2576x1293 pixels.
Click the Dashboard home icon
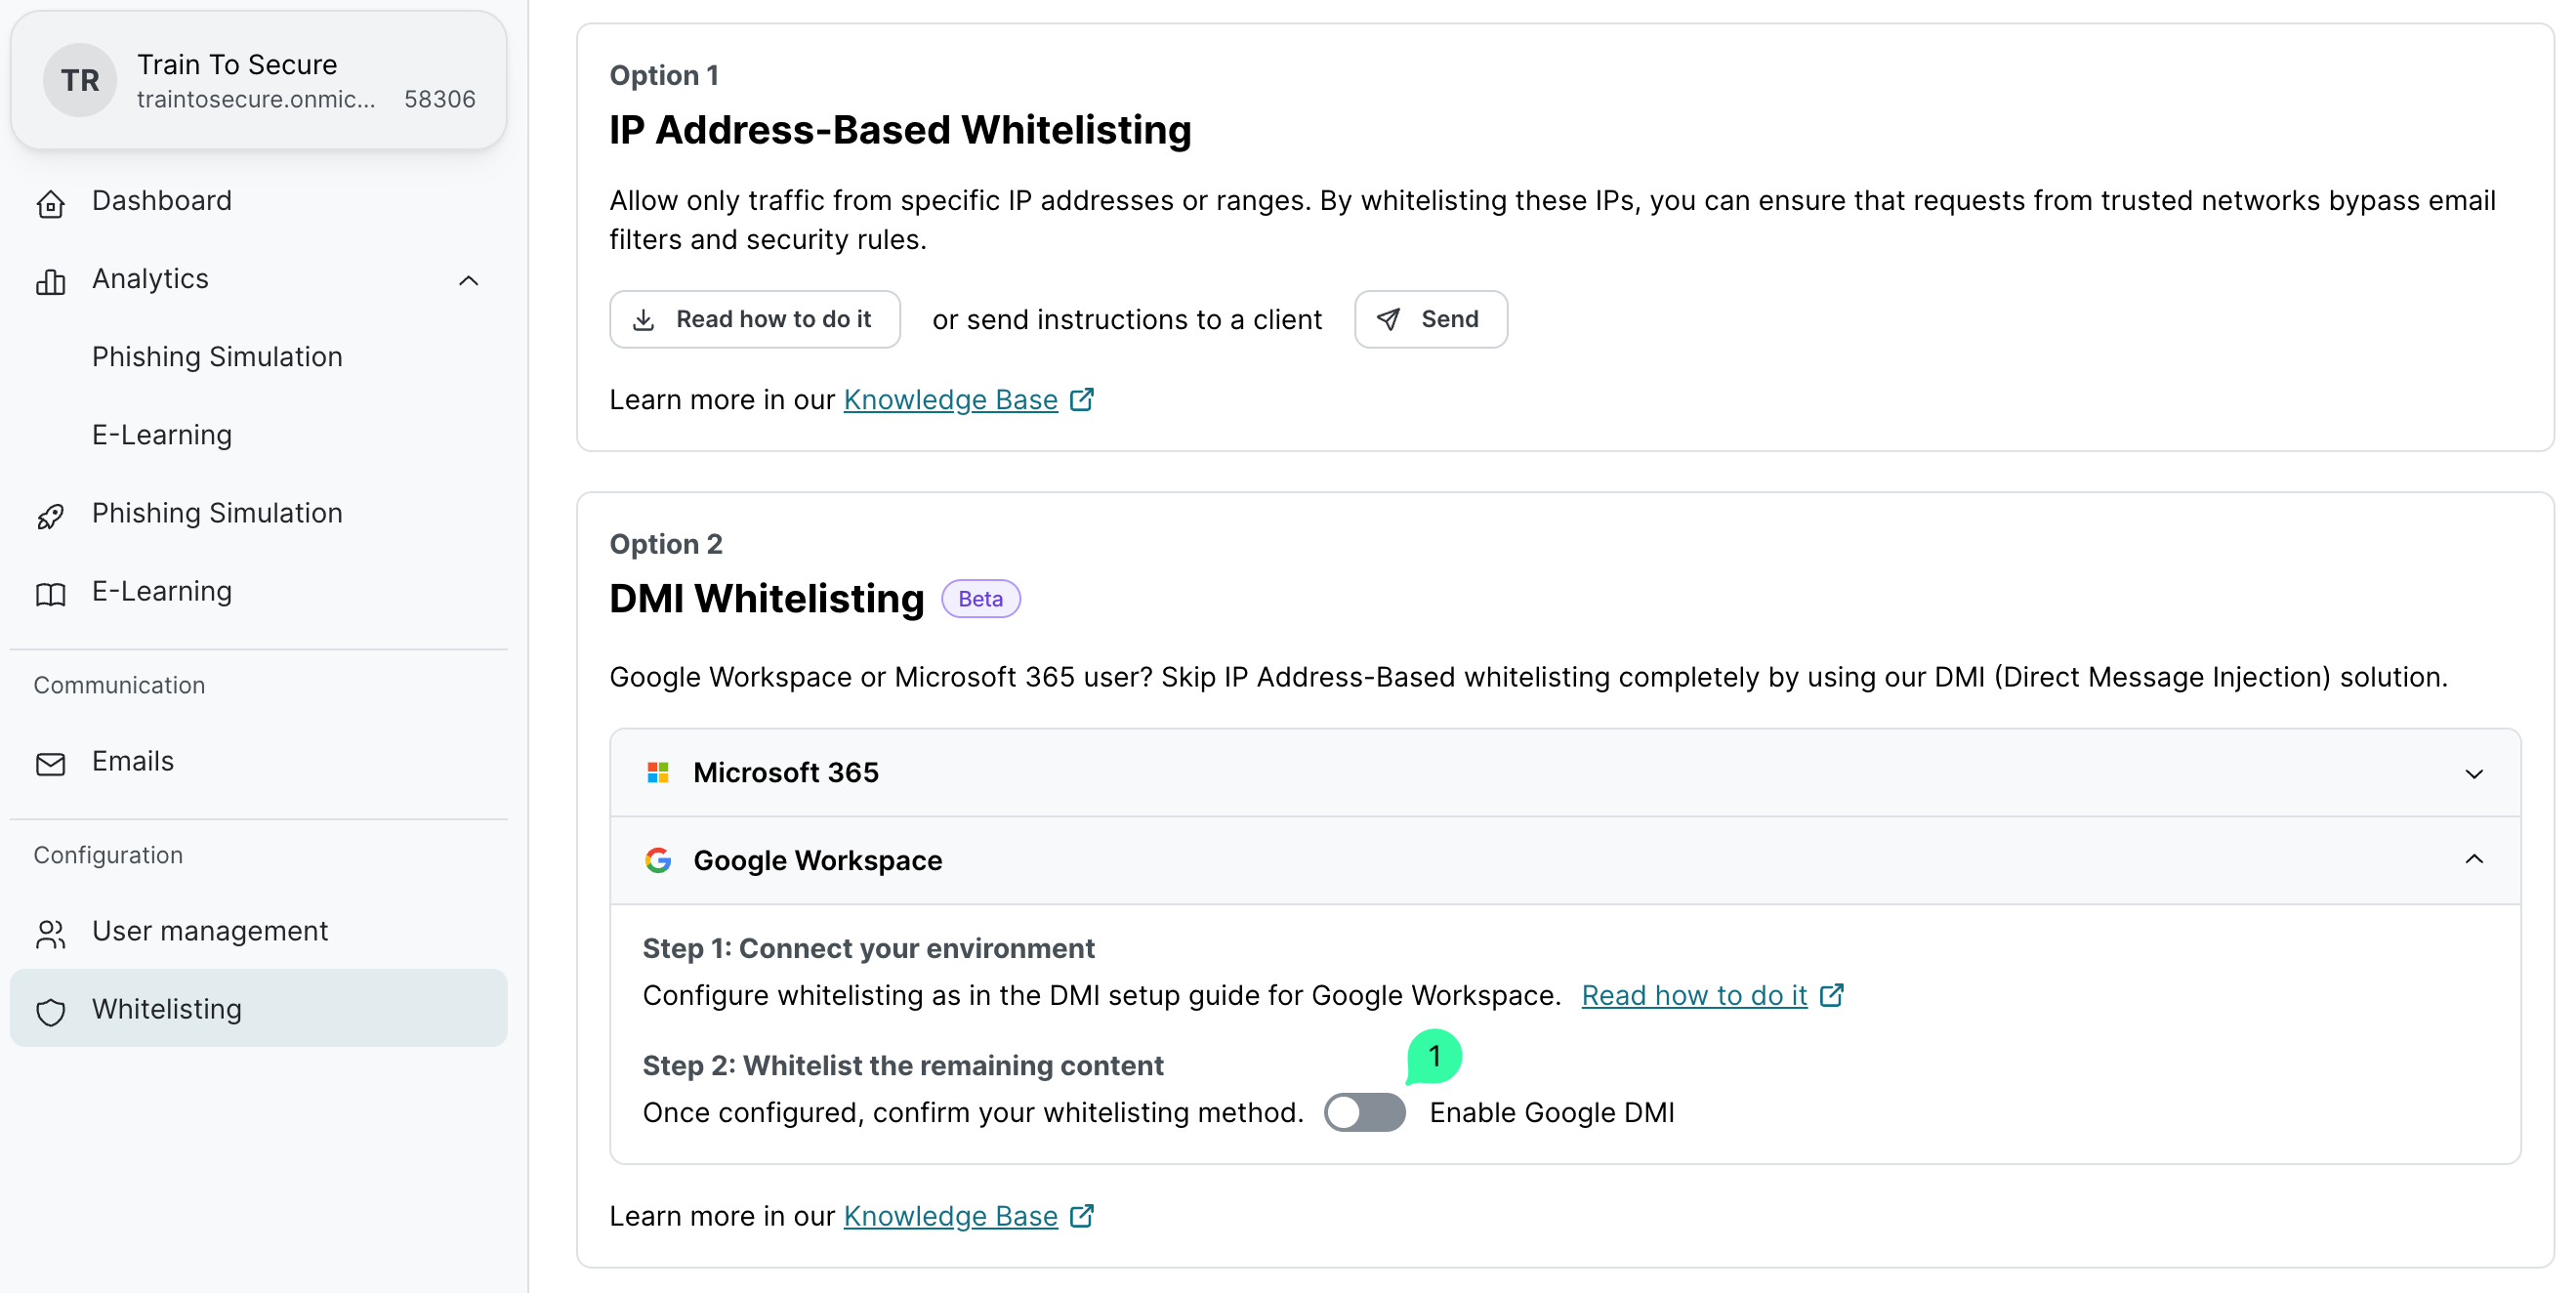point(50,203)
